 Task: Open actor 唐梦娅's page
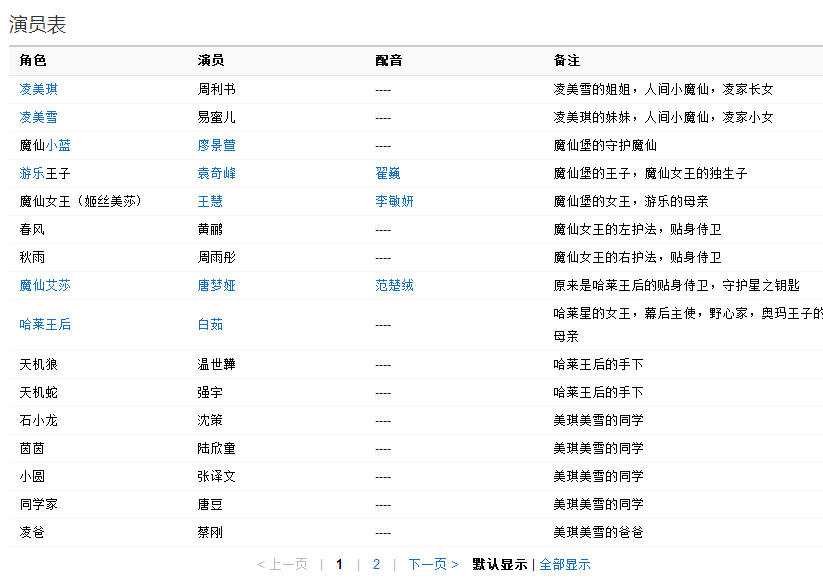(x=218, y=285)
